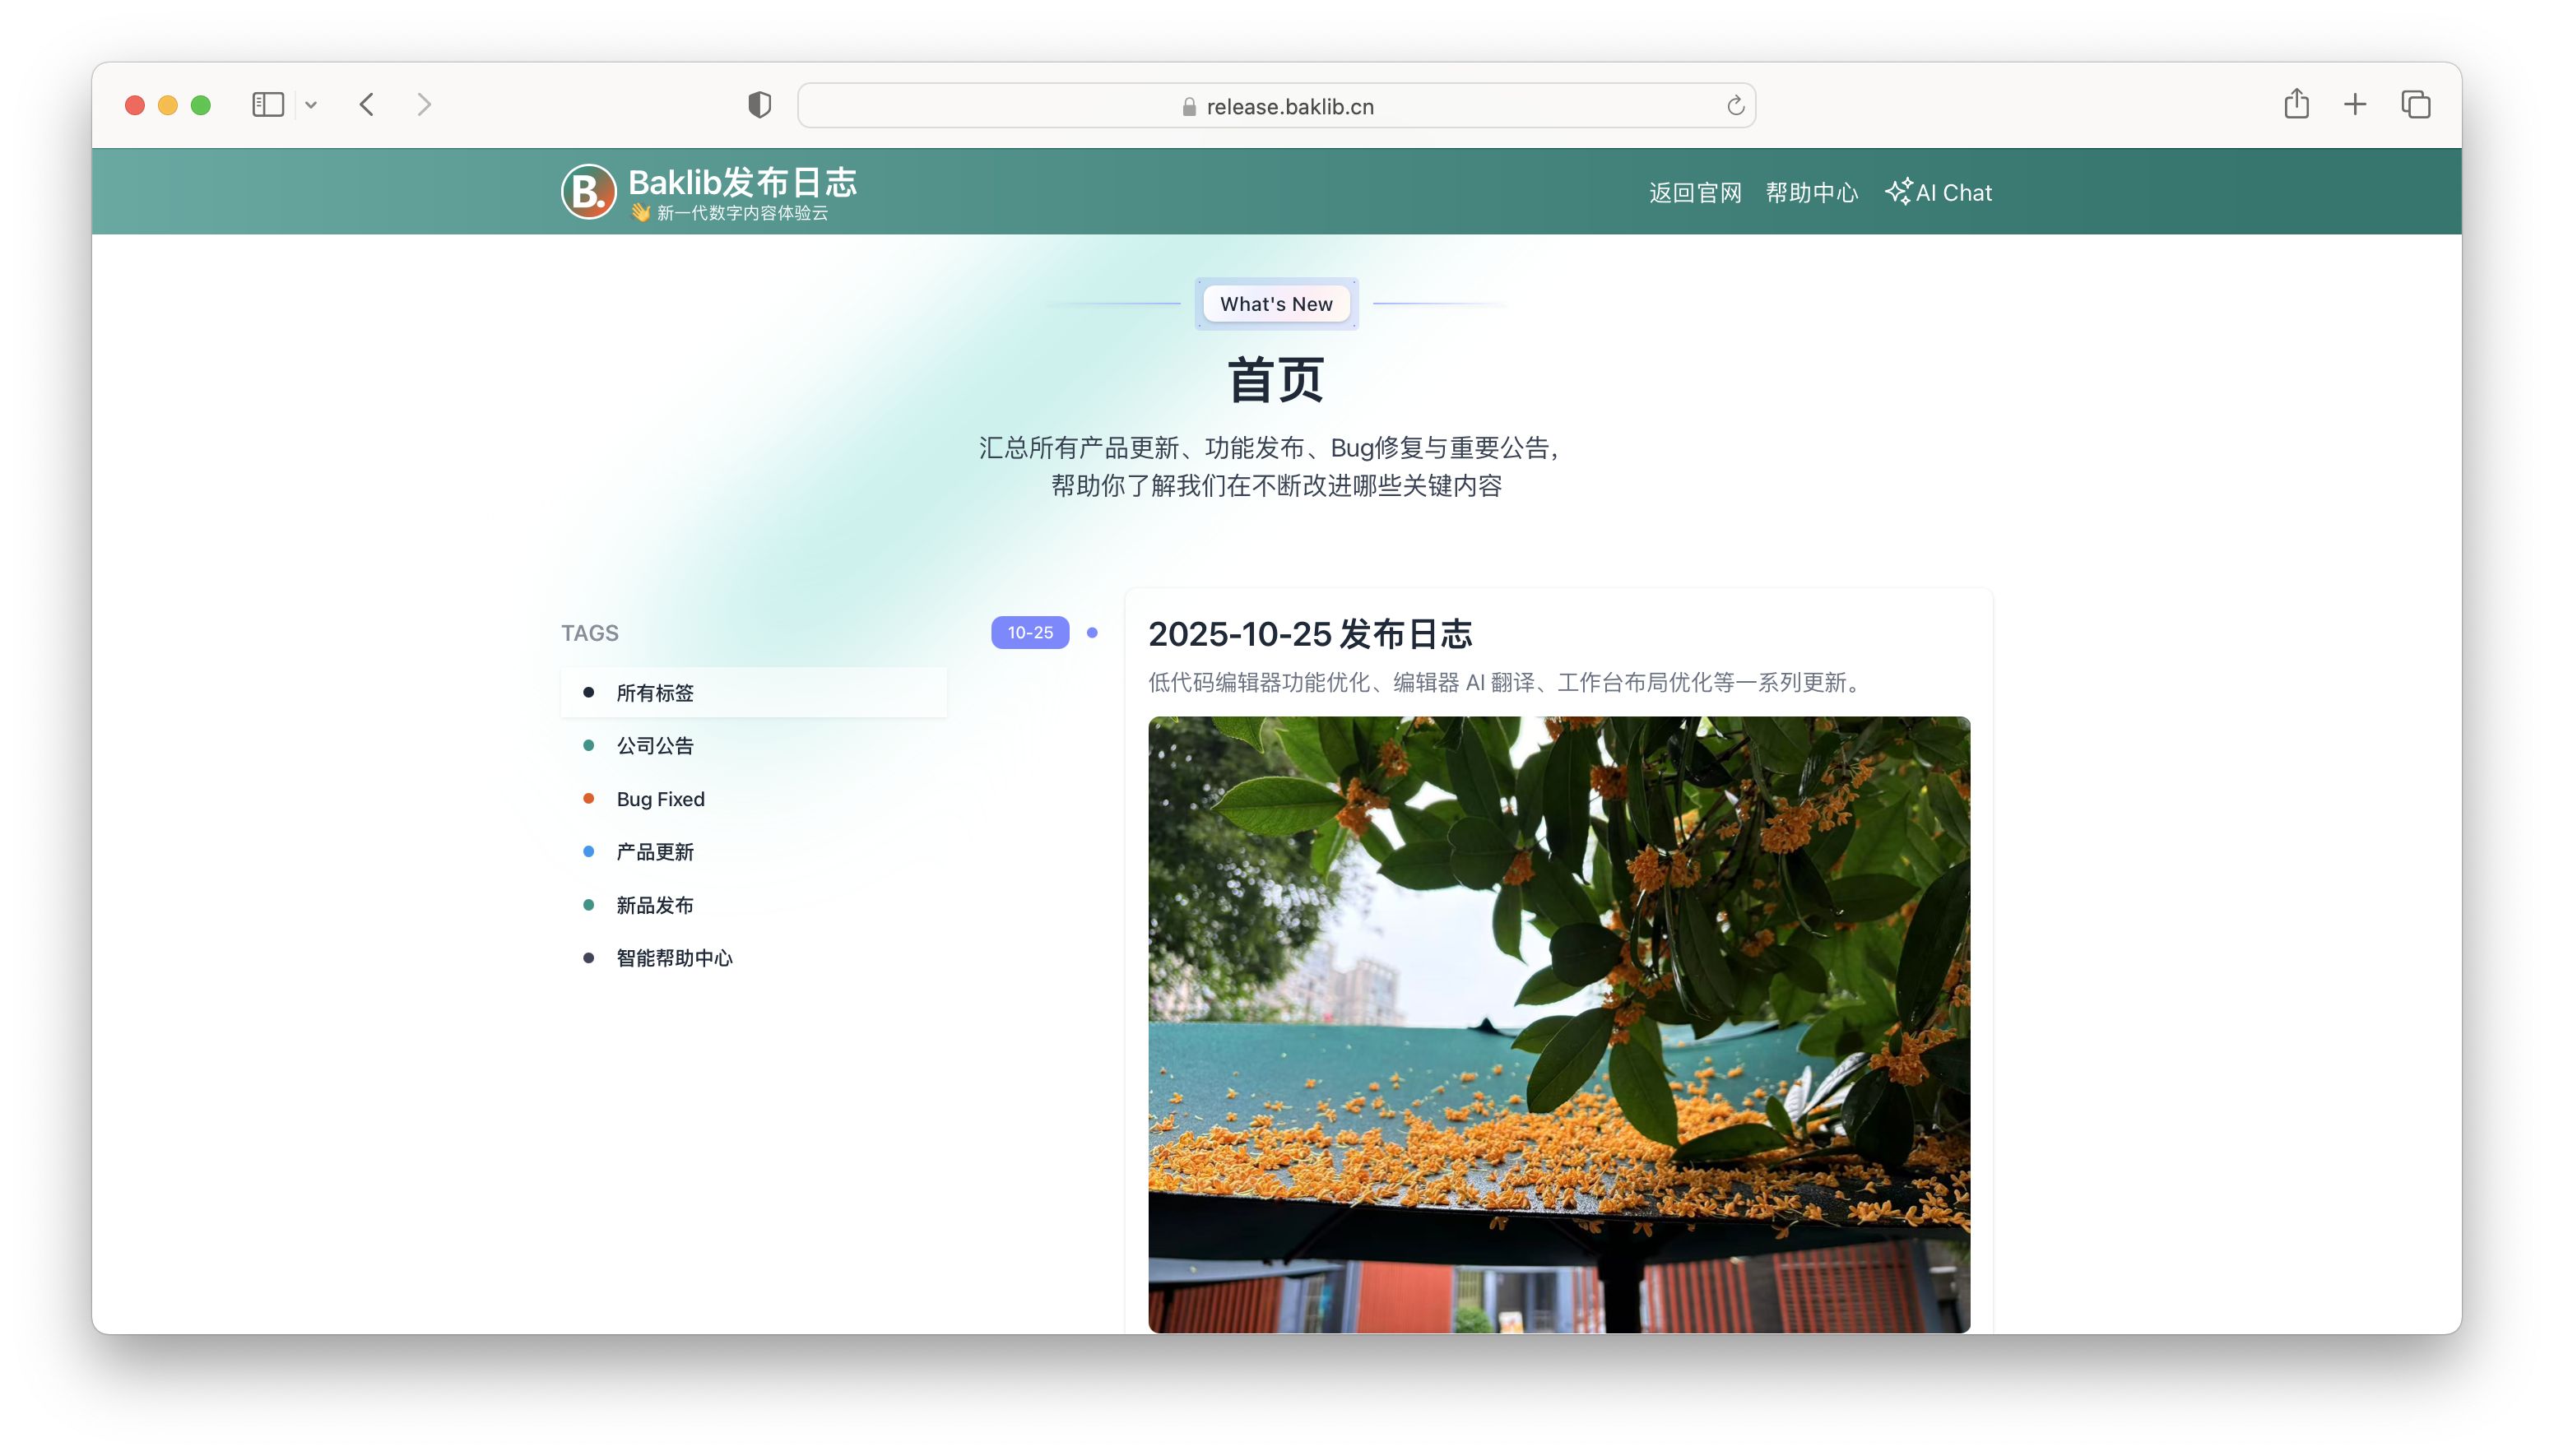
Task: Filter by the Bug Fixed tag
Action: coord(660,798)
